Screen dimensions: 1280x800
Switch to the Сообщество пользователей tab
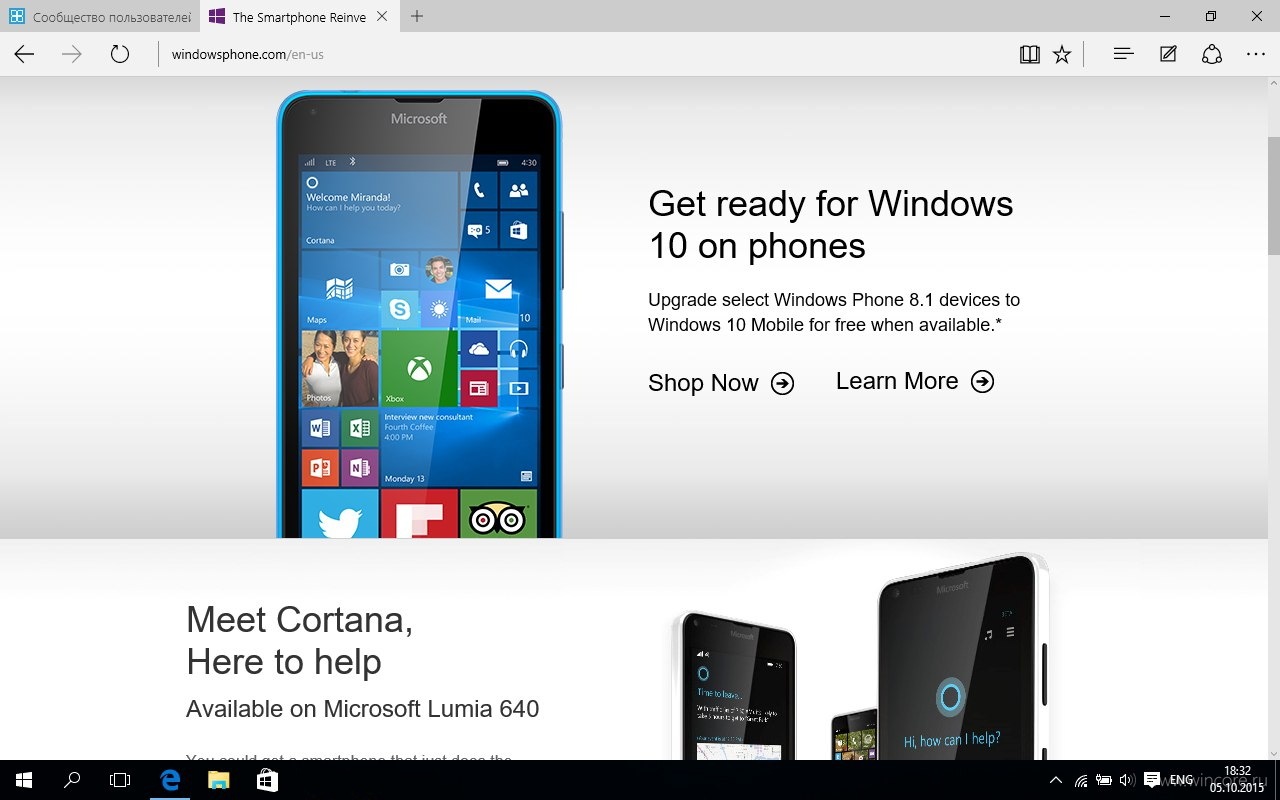click(x=100, y=17)
